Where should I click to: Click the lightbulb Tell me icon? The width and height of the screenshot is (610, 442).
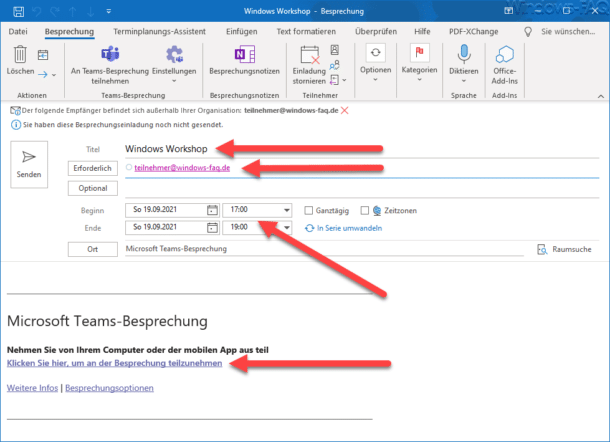click(x=528, y=32)
